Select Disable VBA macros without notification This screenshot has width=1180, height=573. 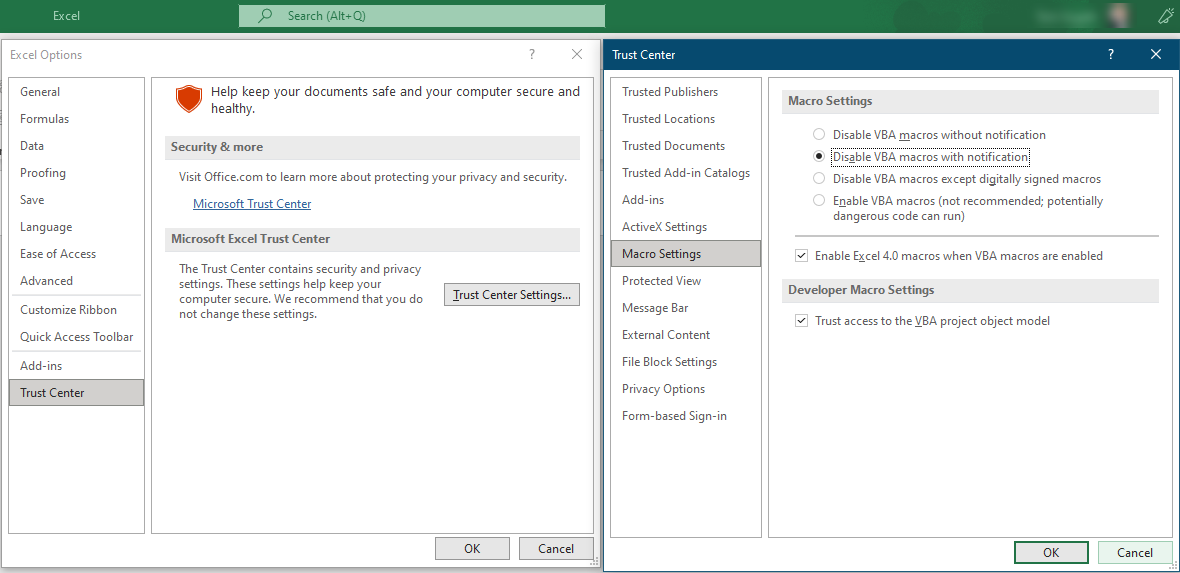(x=819, y=135)
